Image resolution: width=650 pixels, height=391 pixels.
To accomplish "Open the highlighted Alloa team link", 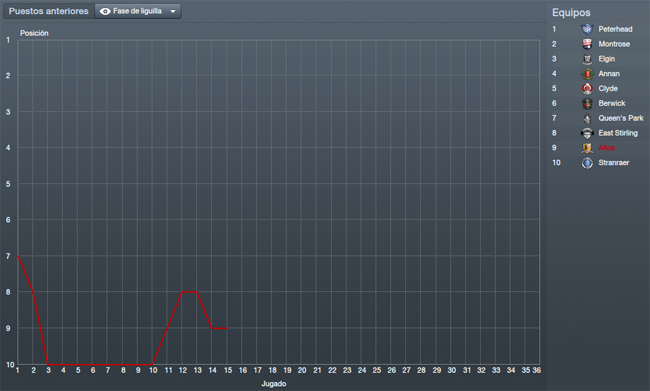I will point(606,148).
